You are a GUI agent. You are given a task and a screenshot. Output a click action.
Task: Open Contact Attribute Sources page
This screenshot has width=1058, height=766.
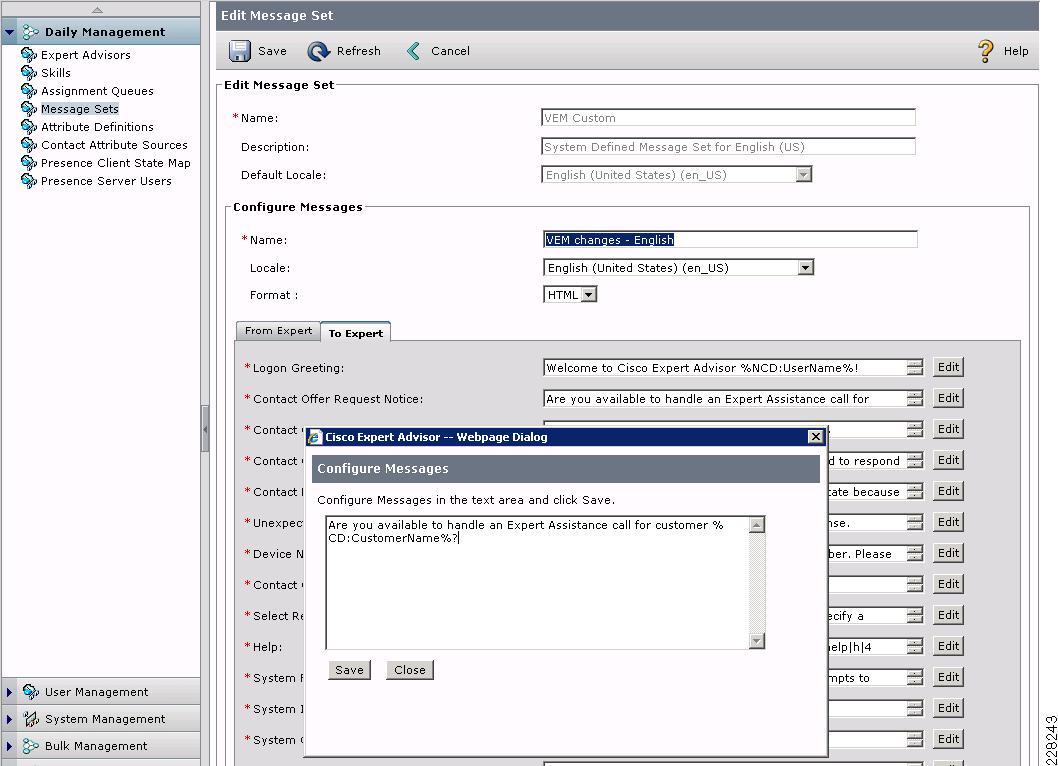click(x=114, y=144)
